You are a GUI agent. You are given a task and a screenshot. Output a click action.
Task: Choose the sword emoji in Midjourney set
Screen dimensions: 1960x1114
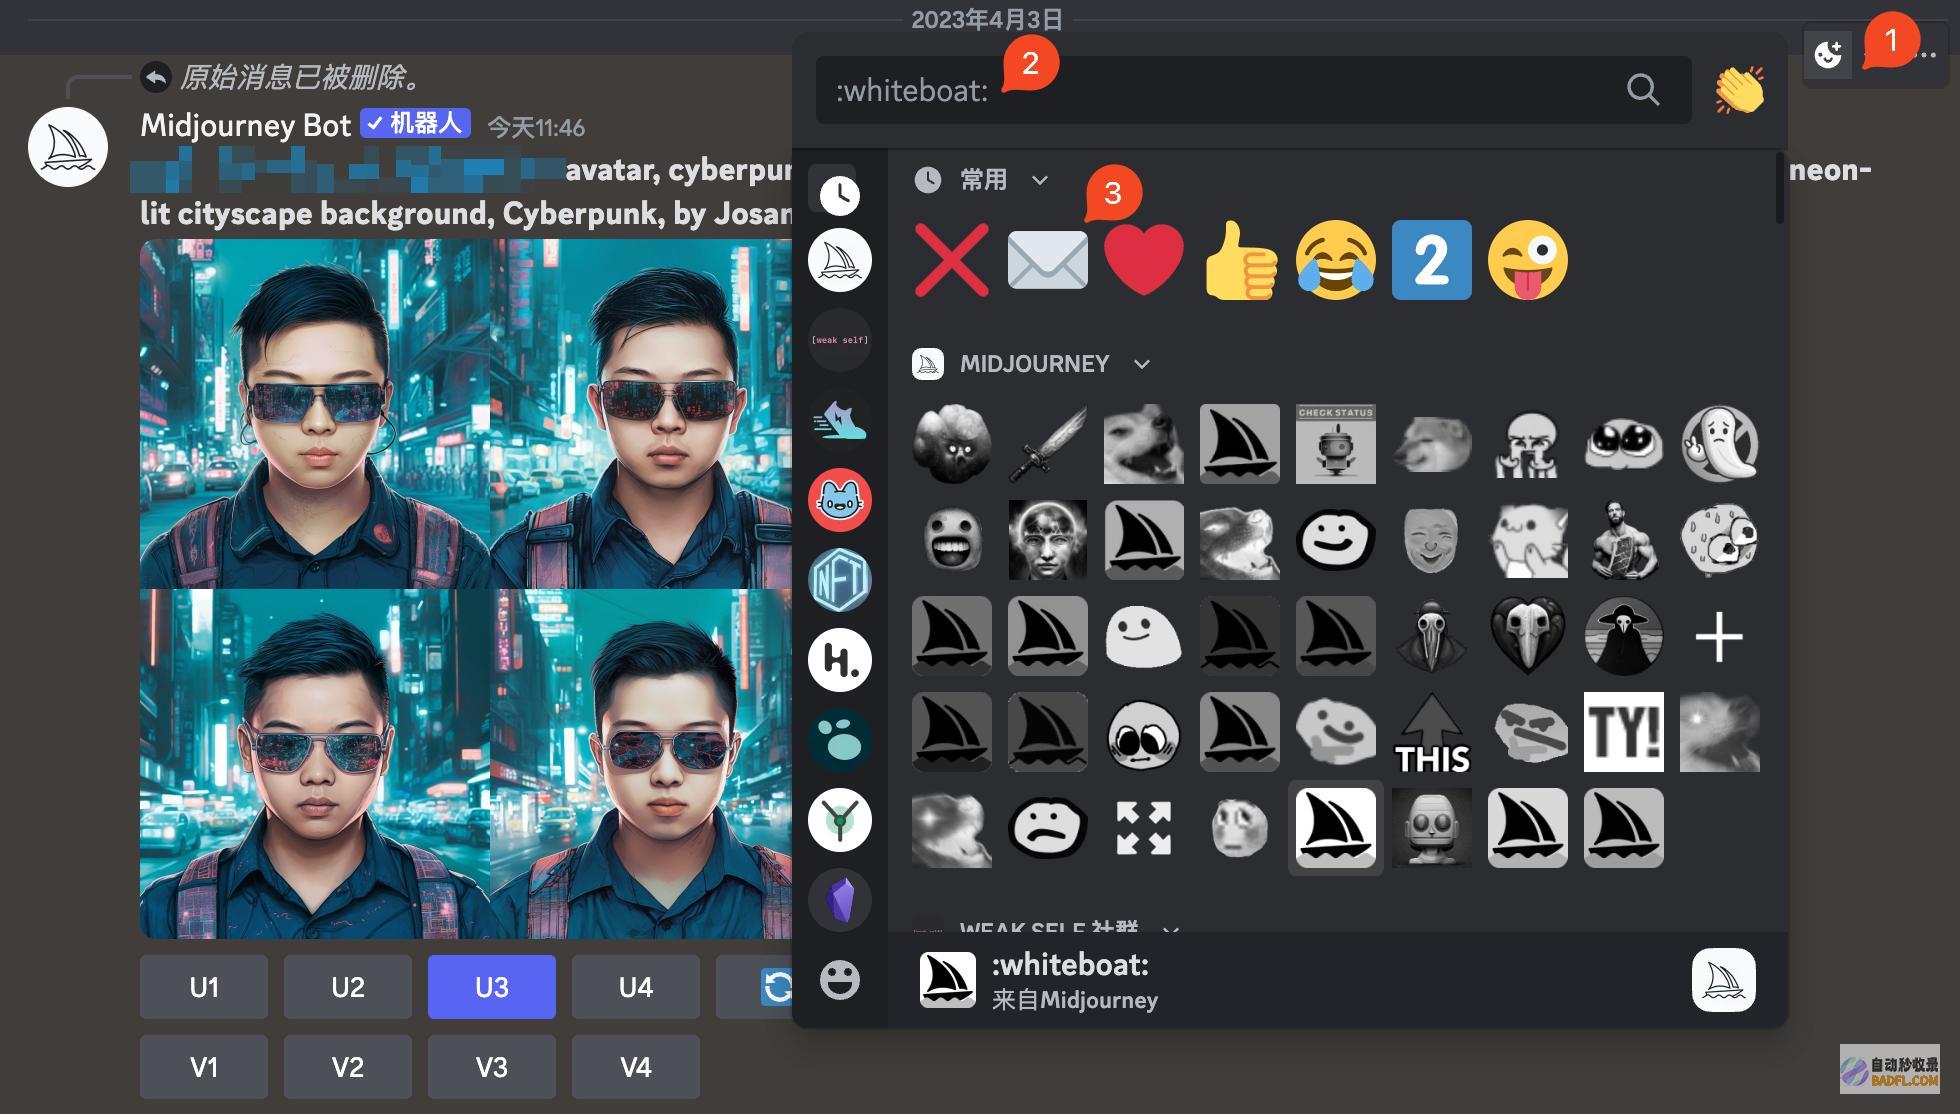1047,444
